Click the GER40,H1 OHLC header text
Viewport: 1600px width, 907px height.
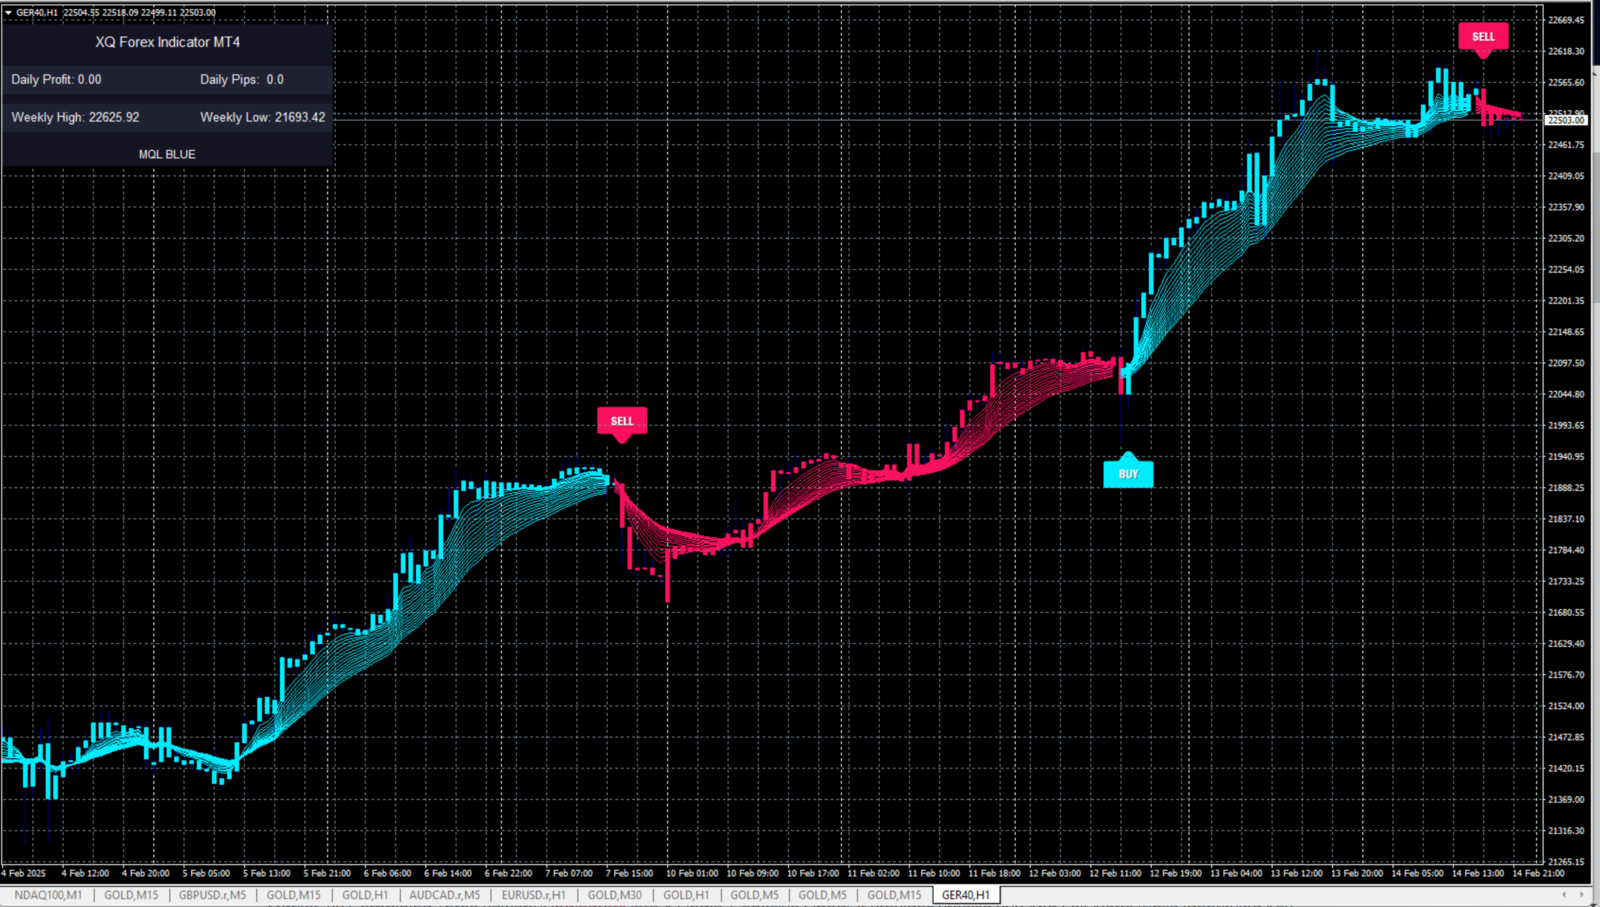point(115,13)
